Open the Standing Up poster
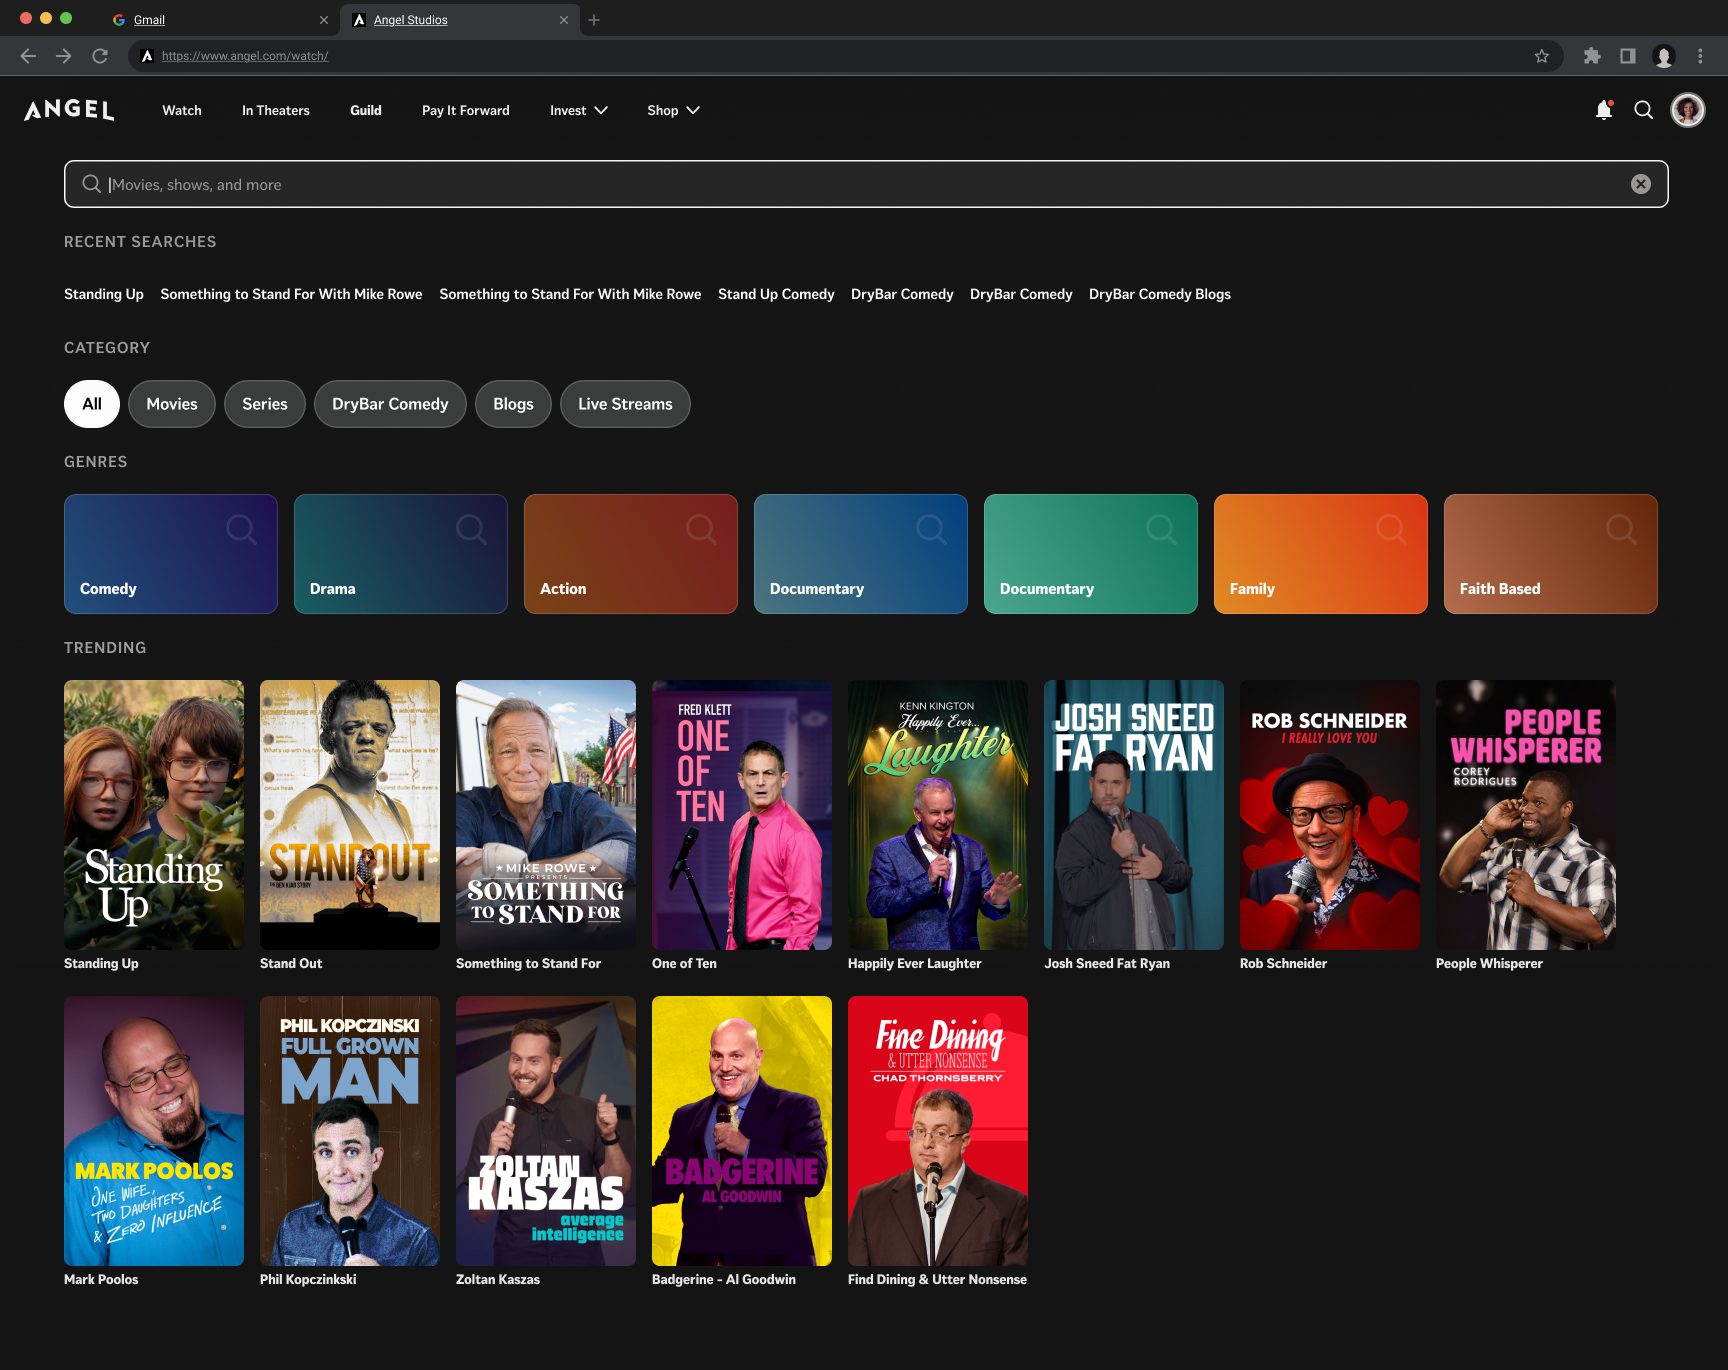Screen dimensions: 1728x1370 154,815
